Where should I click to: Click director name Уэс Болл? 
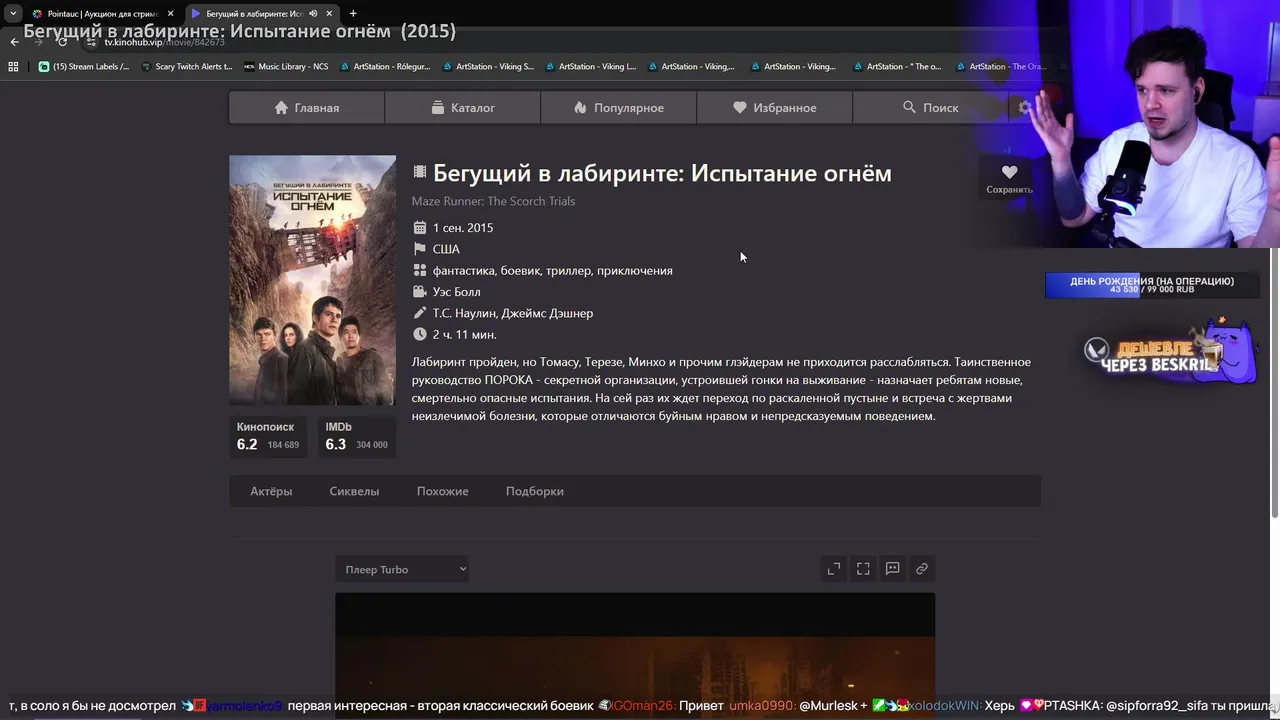(x=456, y=292)
